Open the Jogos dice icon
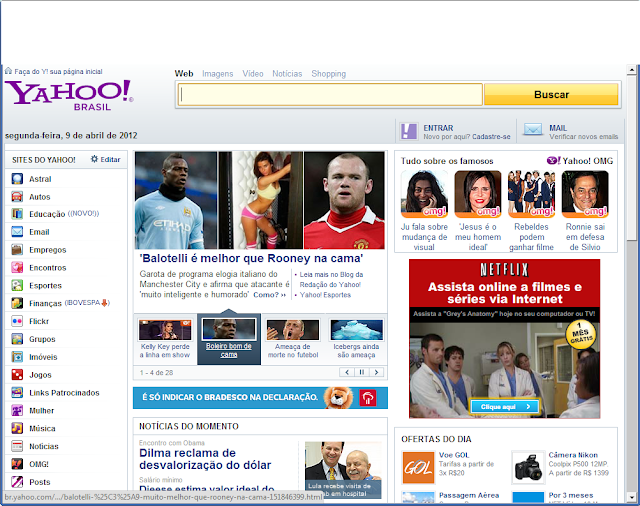 pyautogui.click(x=17, y=375)
